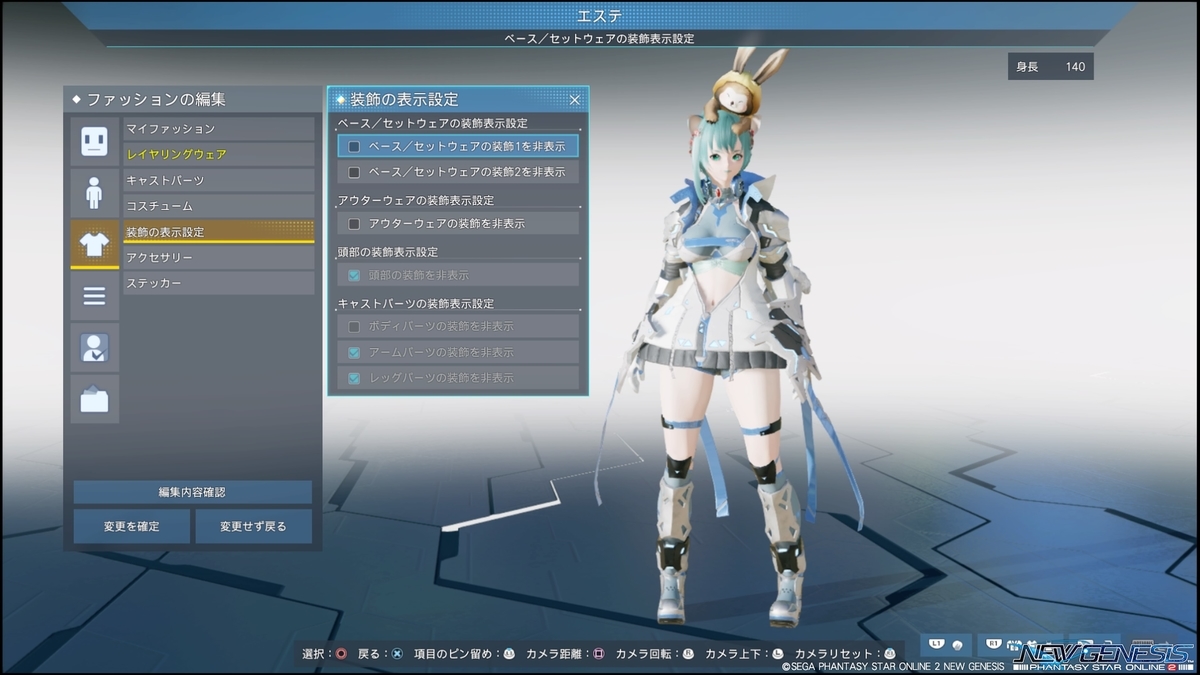Open the box-shaped category icon at sidebar bottom

point(94,399)
